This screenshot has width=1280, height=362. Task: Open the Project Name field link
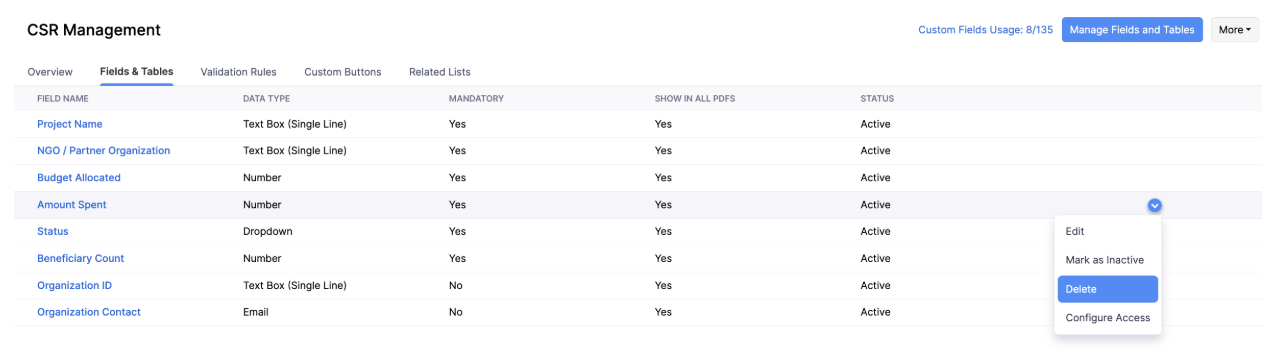coord(70,124)
